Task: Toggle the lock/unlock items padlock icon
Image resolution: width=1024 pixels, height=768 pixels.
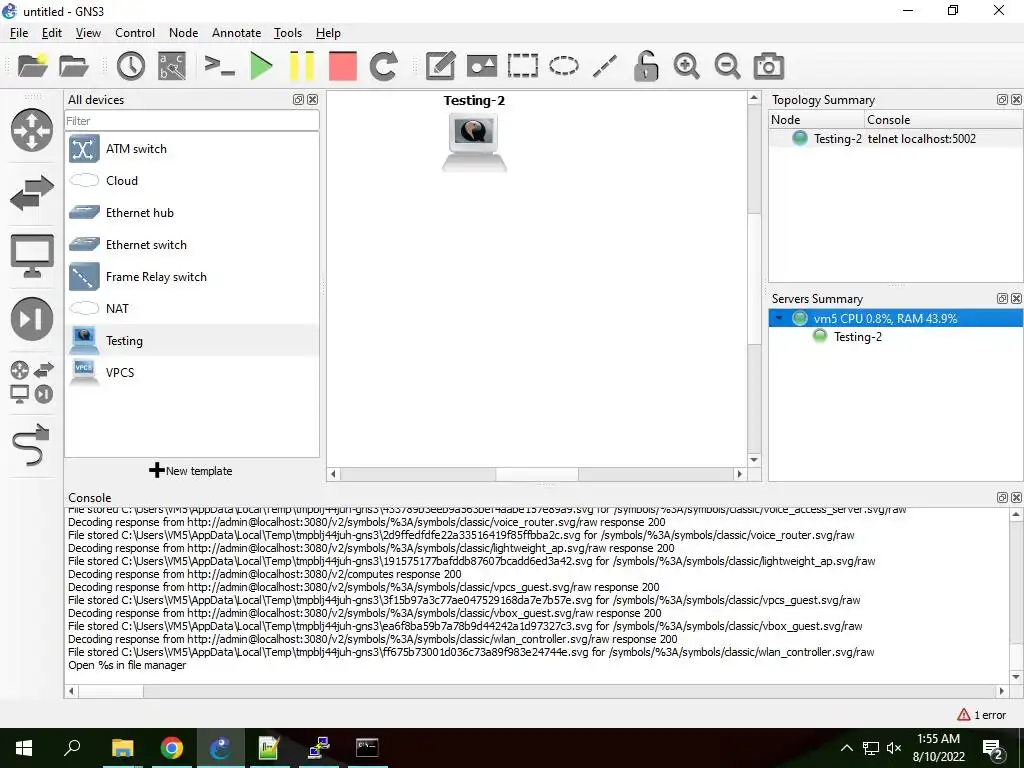Action: [x=645, y=66]
